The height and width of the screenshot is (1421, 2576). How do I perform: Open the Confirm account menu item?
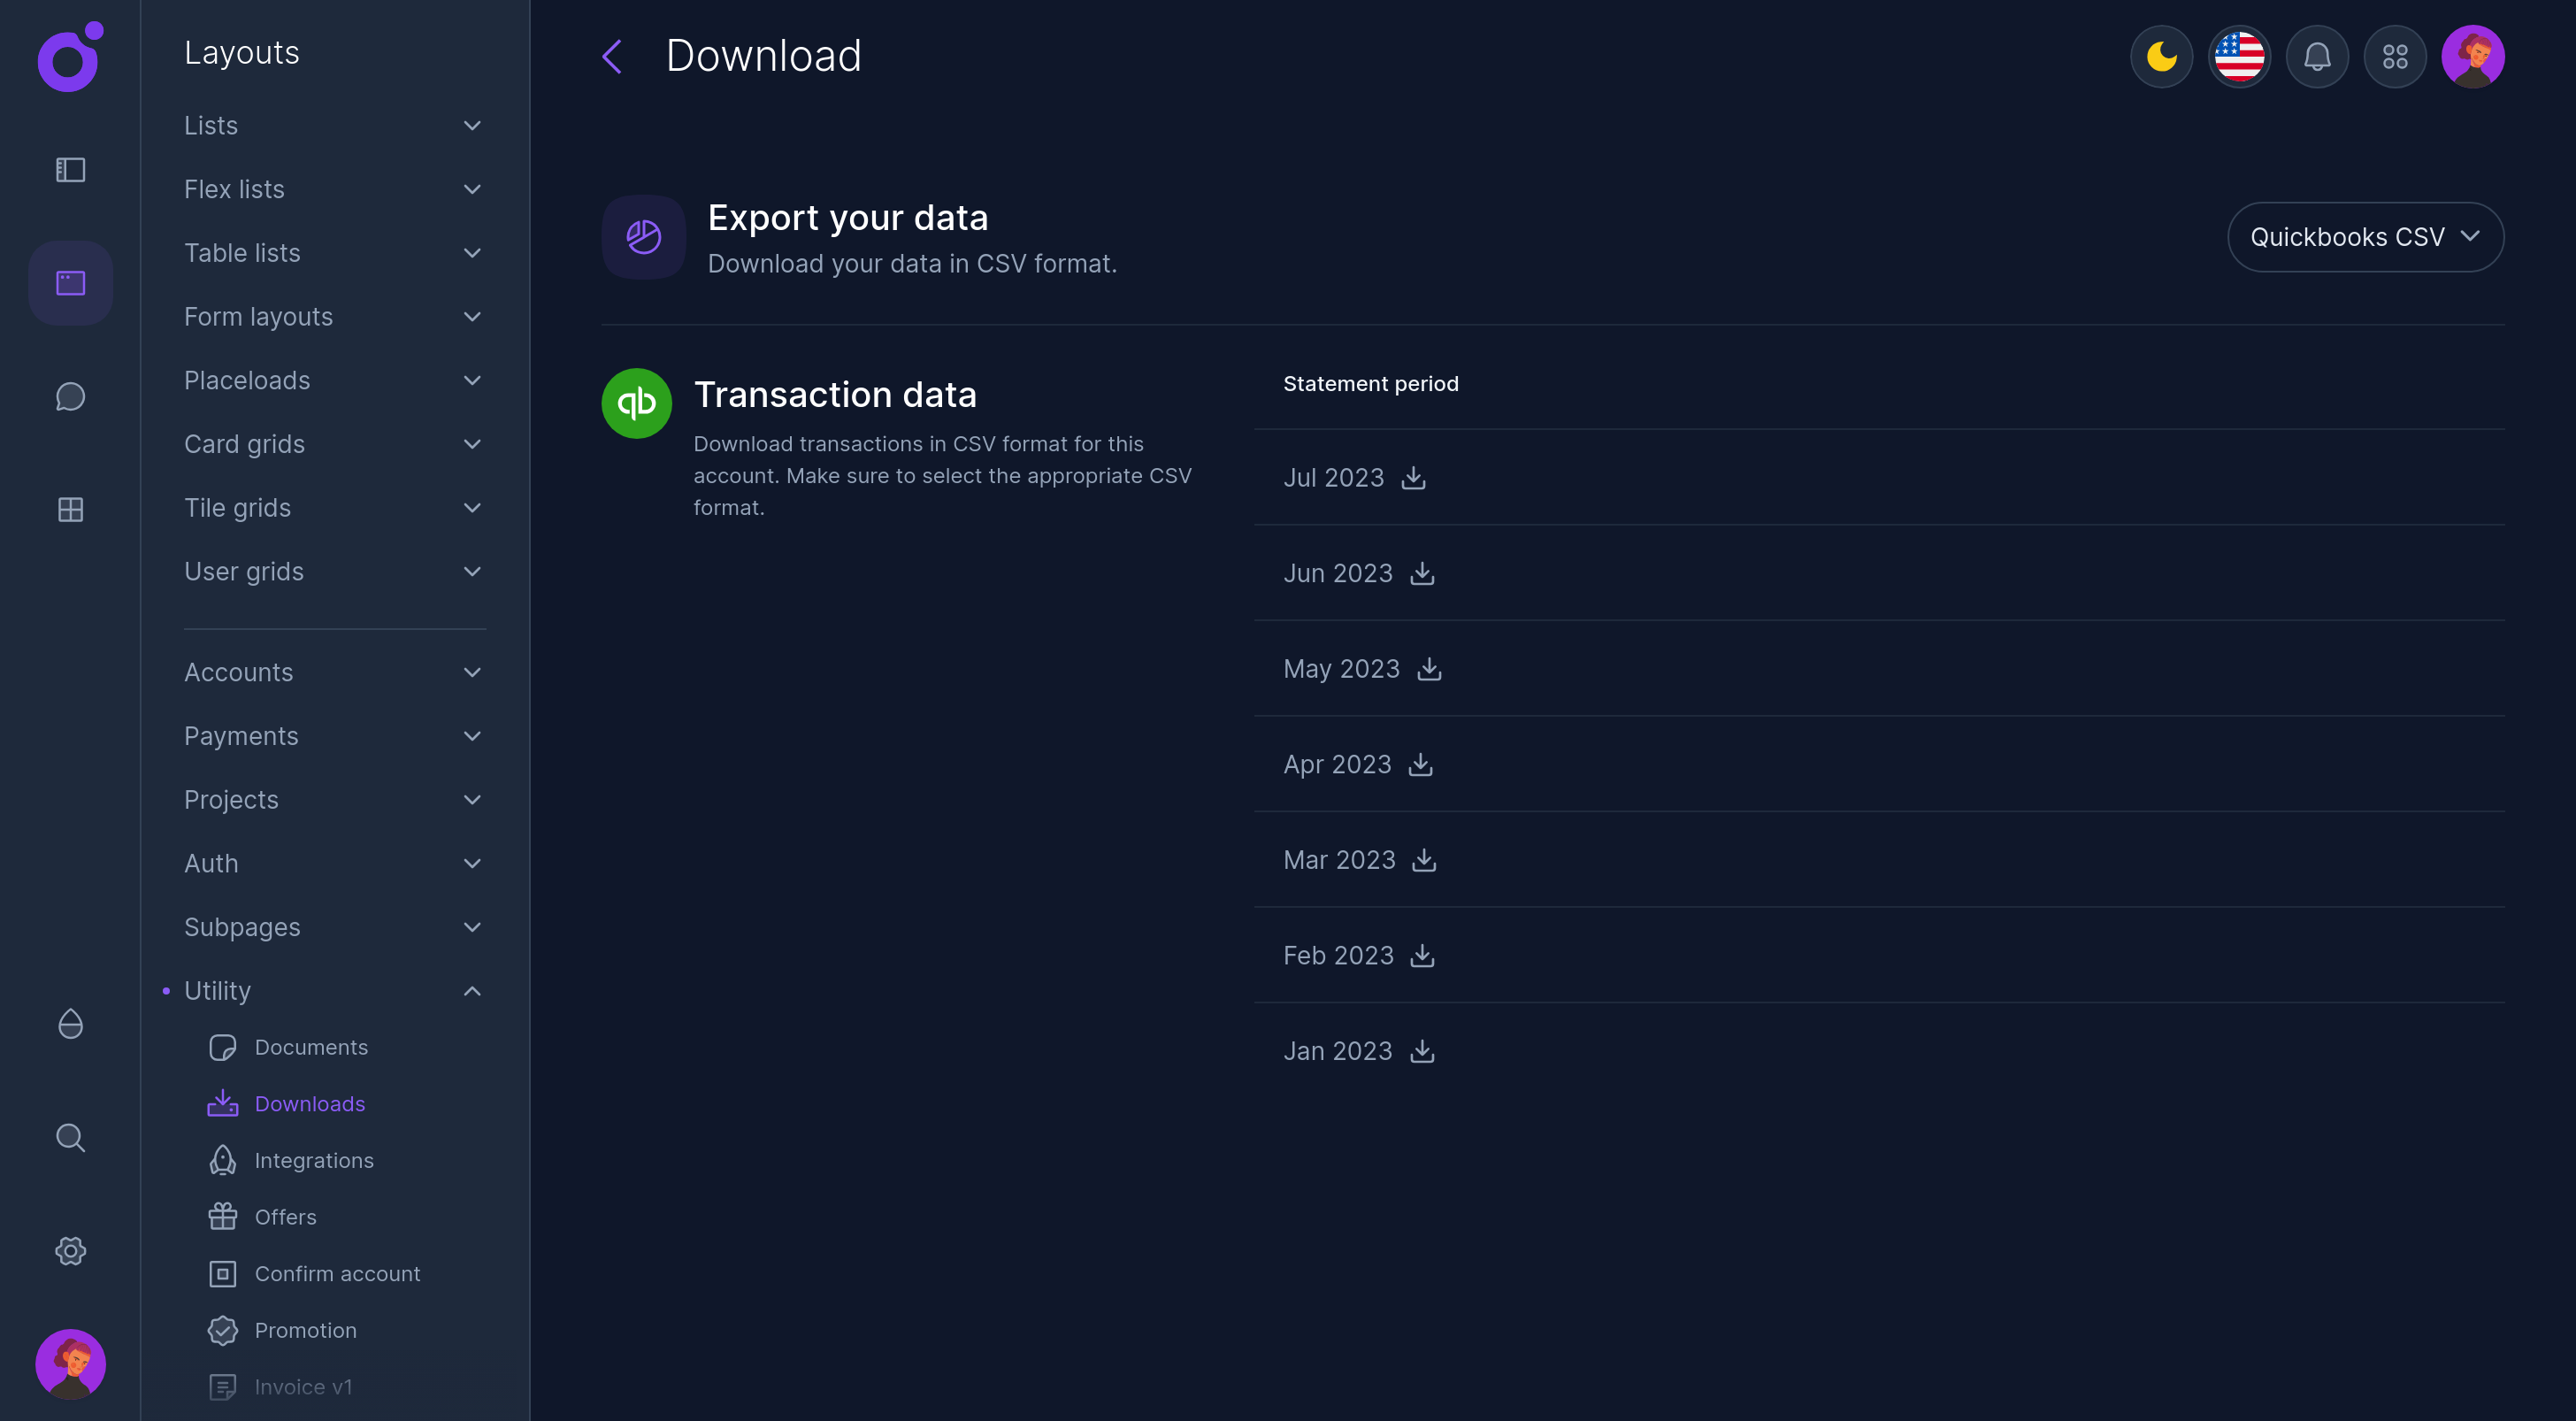[337, 1274]
